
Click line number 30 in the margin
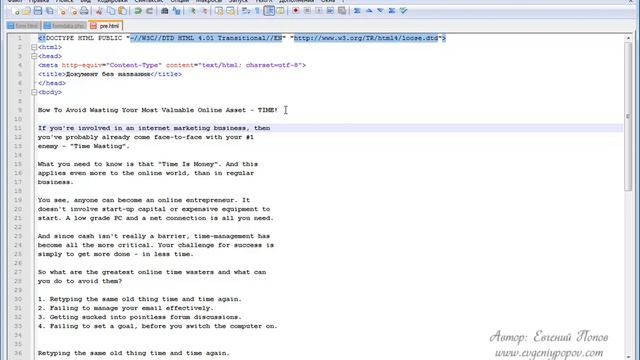[18, 299]
